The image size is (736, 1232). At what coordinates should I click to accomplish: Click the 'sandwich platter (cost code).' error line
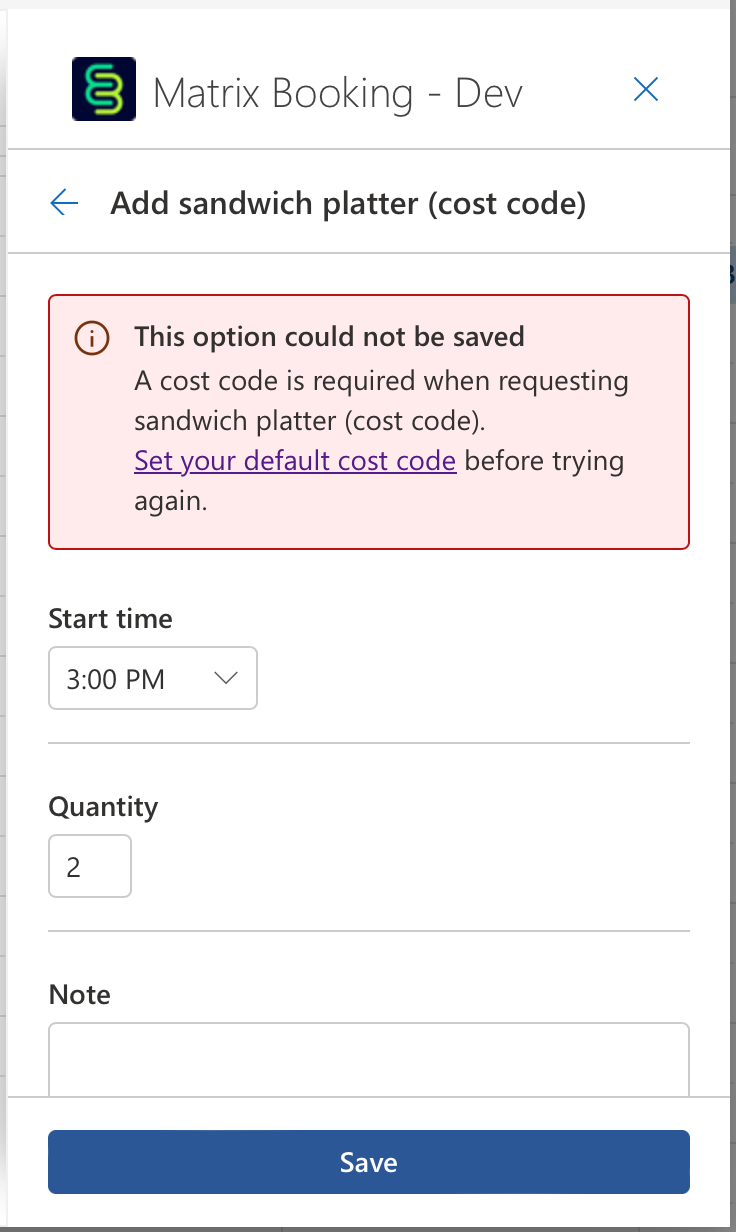[310, 421]
